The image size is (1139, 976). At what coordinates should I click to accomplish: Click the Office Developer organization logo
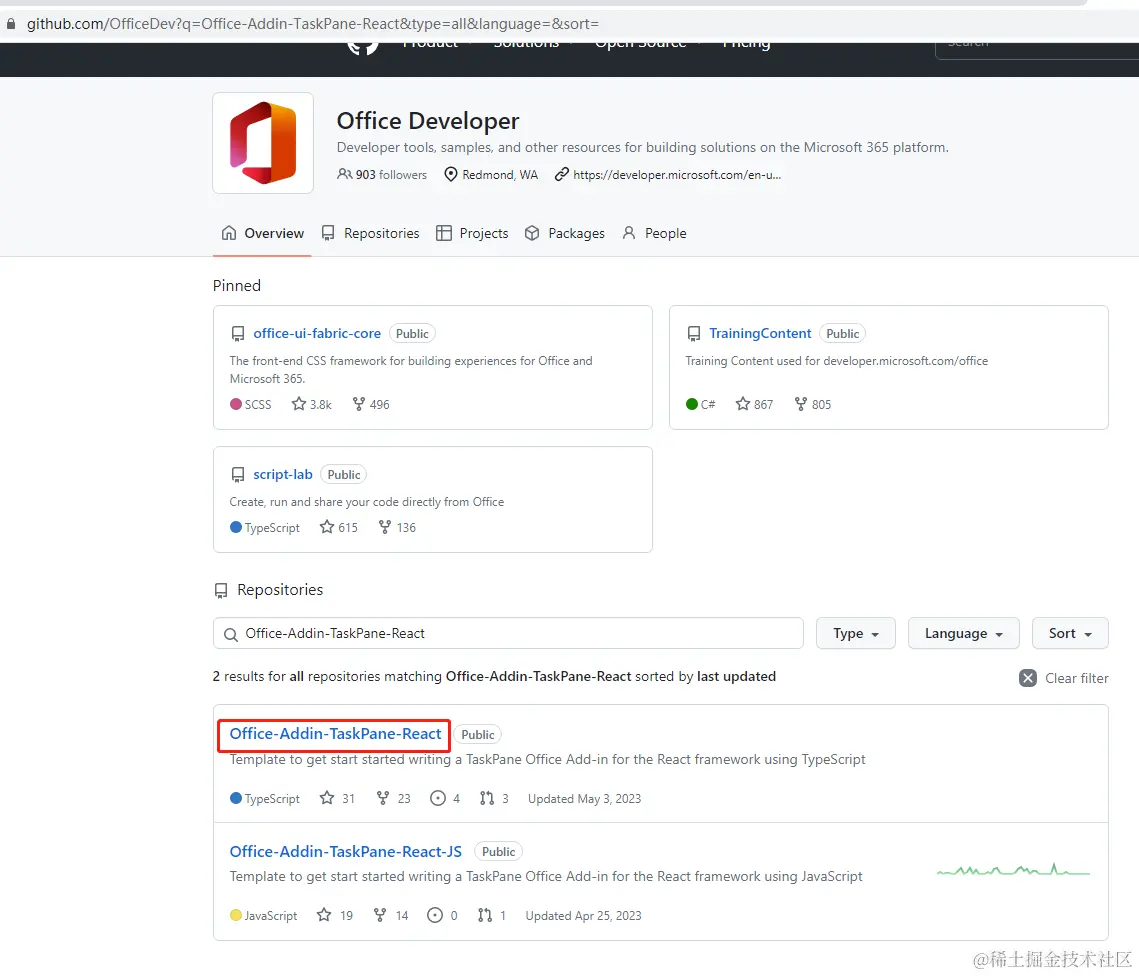click(x=263, y=143)
